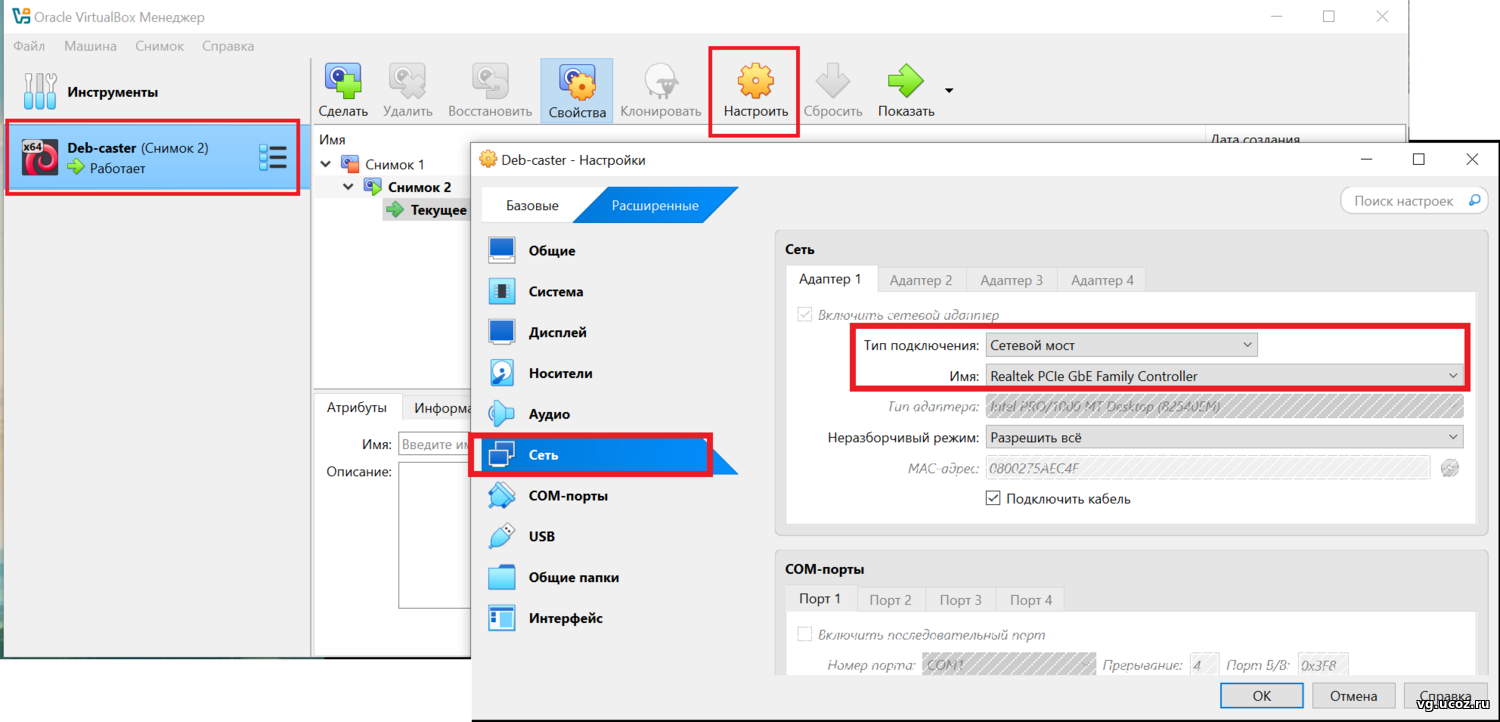Image resolution: width=1500 pixels, height=722 pixels.
Task: Open the Носители storage category
Action: [560, 373]
